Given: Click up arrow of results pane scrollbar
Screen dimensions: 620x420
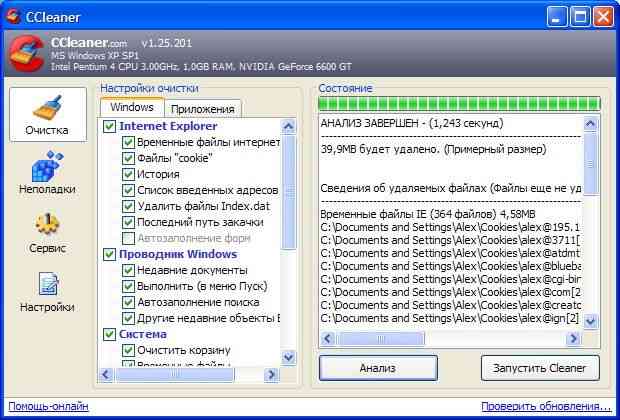Looking at the screenshot, I should tap(590, 124).
